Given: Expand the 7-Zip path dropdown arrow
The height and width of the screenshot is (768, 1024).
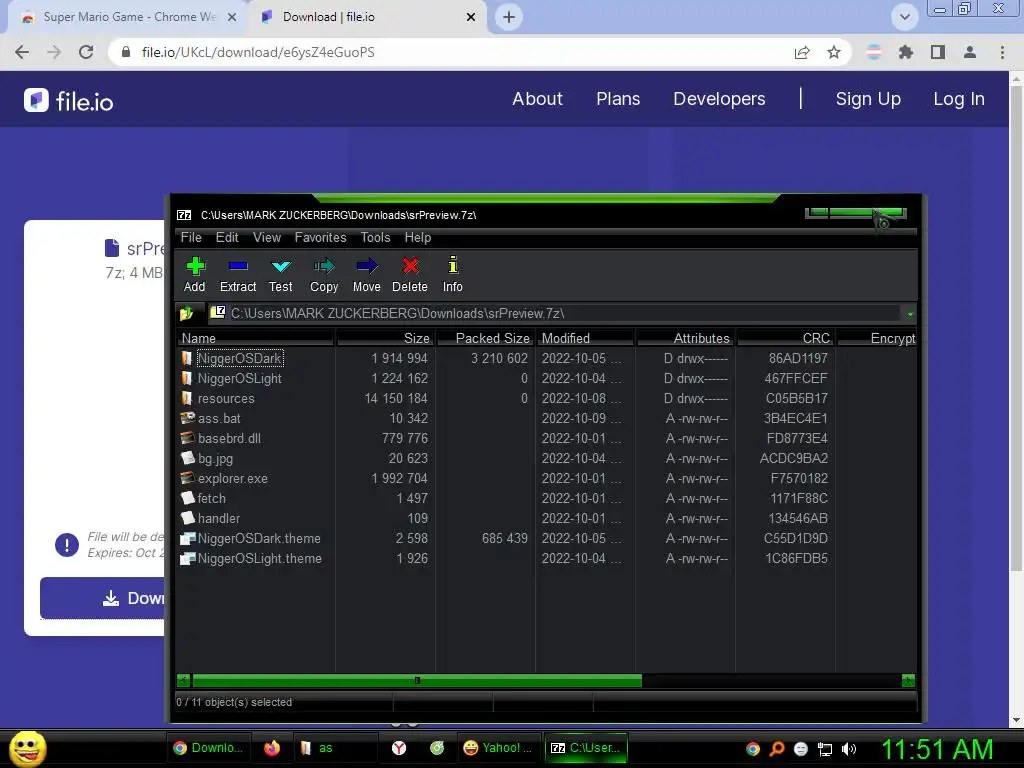Looking at the screenshot, I should tap(910, 314).
